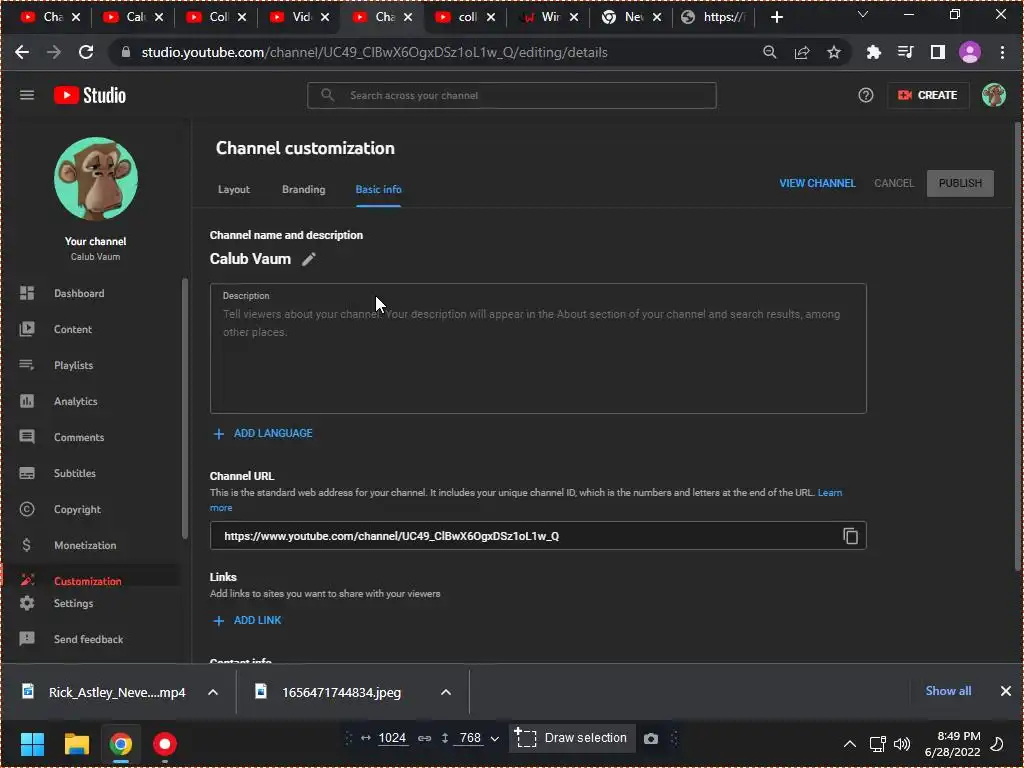The height and width of the screenshot is (768, 1024).
Task: Open the Chrome three-dot menu
Action: [1002, 52]
